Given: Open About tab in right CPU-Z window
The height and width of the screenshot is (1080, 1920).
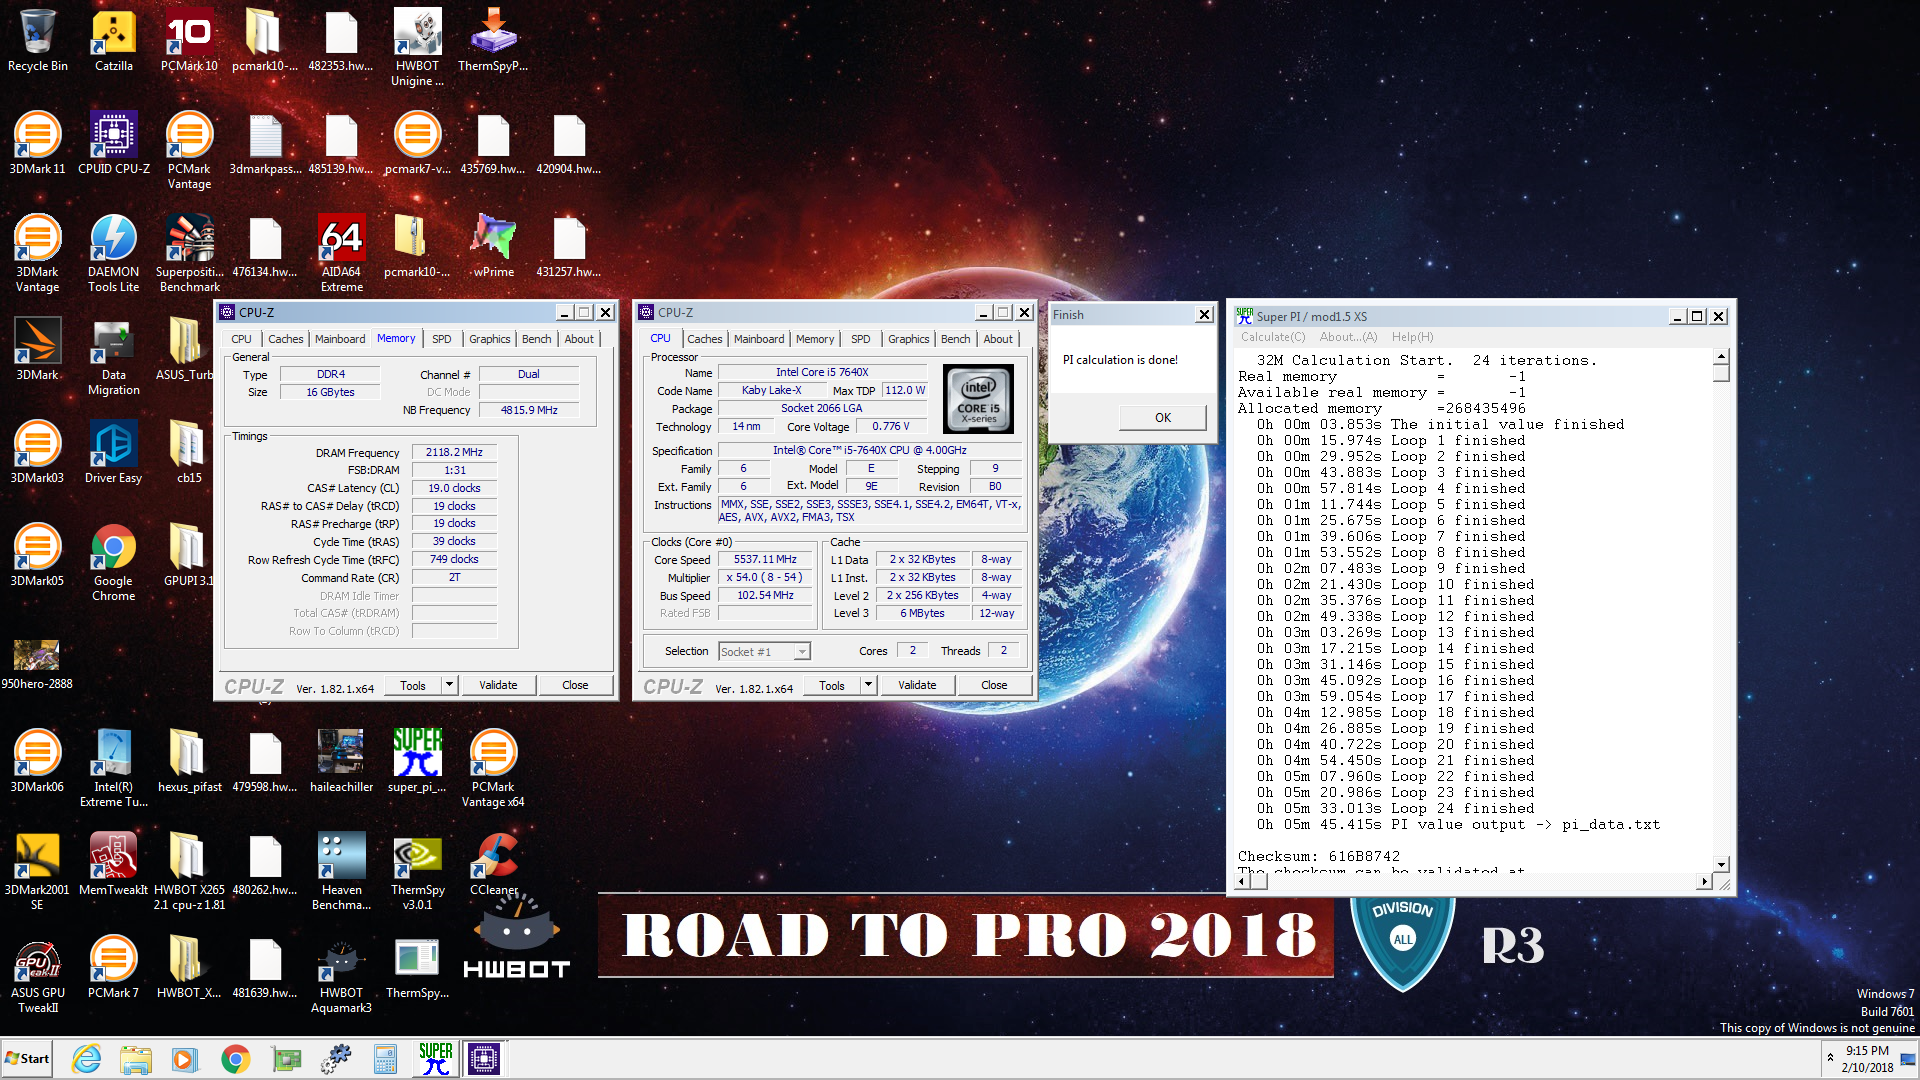Looking at the screenshot, I should click(x=997, y=339).
